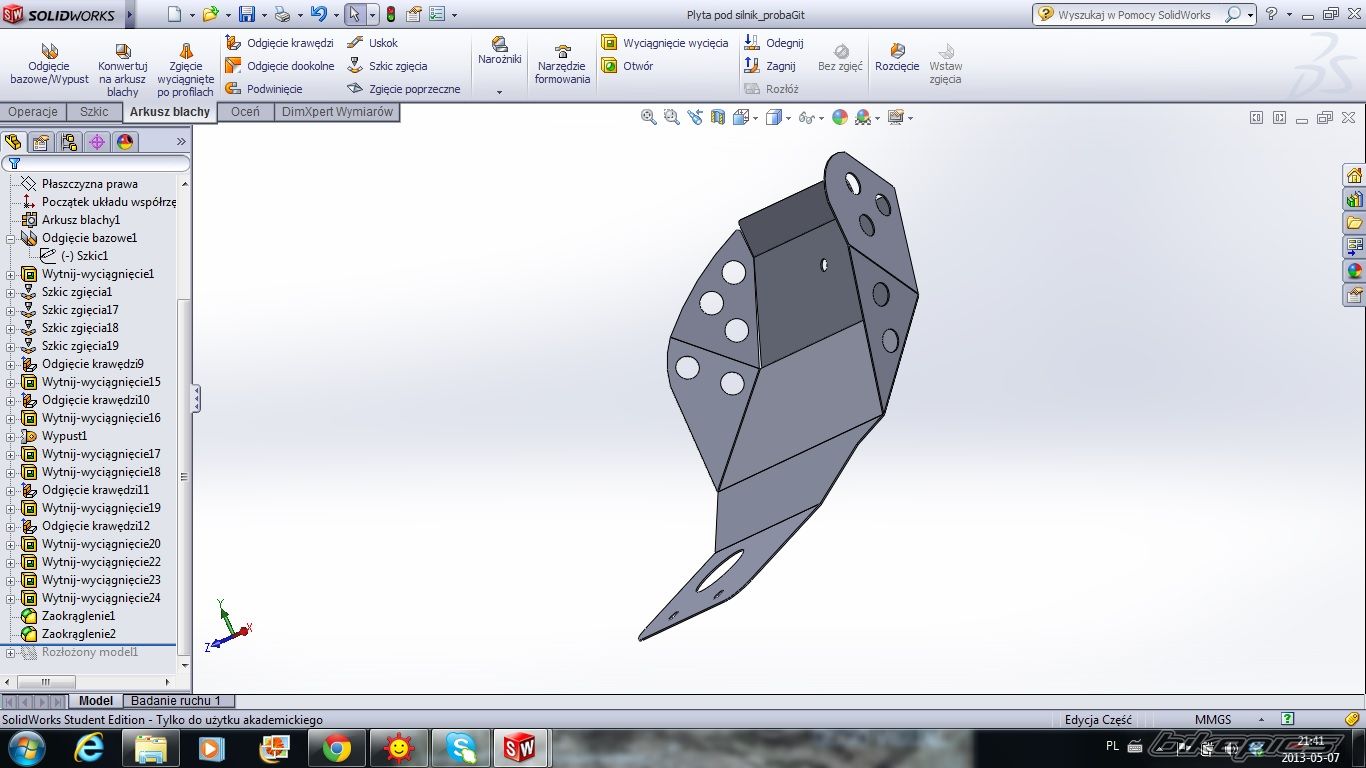Click the Rozcięcie tool
This screenshot has width=1366, height=768.
897,57
